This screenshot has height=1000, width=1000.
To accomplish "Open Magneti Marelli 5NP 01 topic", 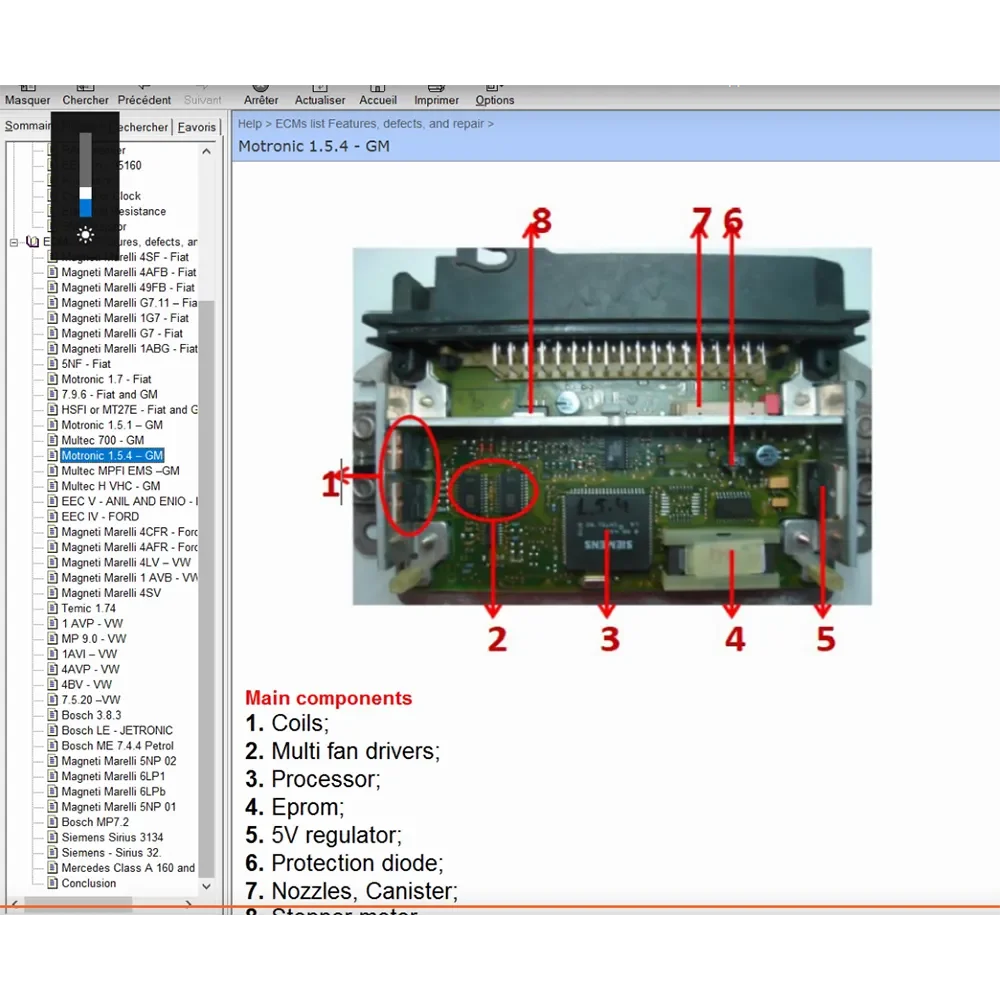I will (x=119, y=807).
